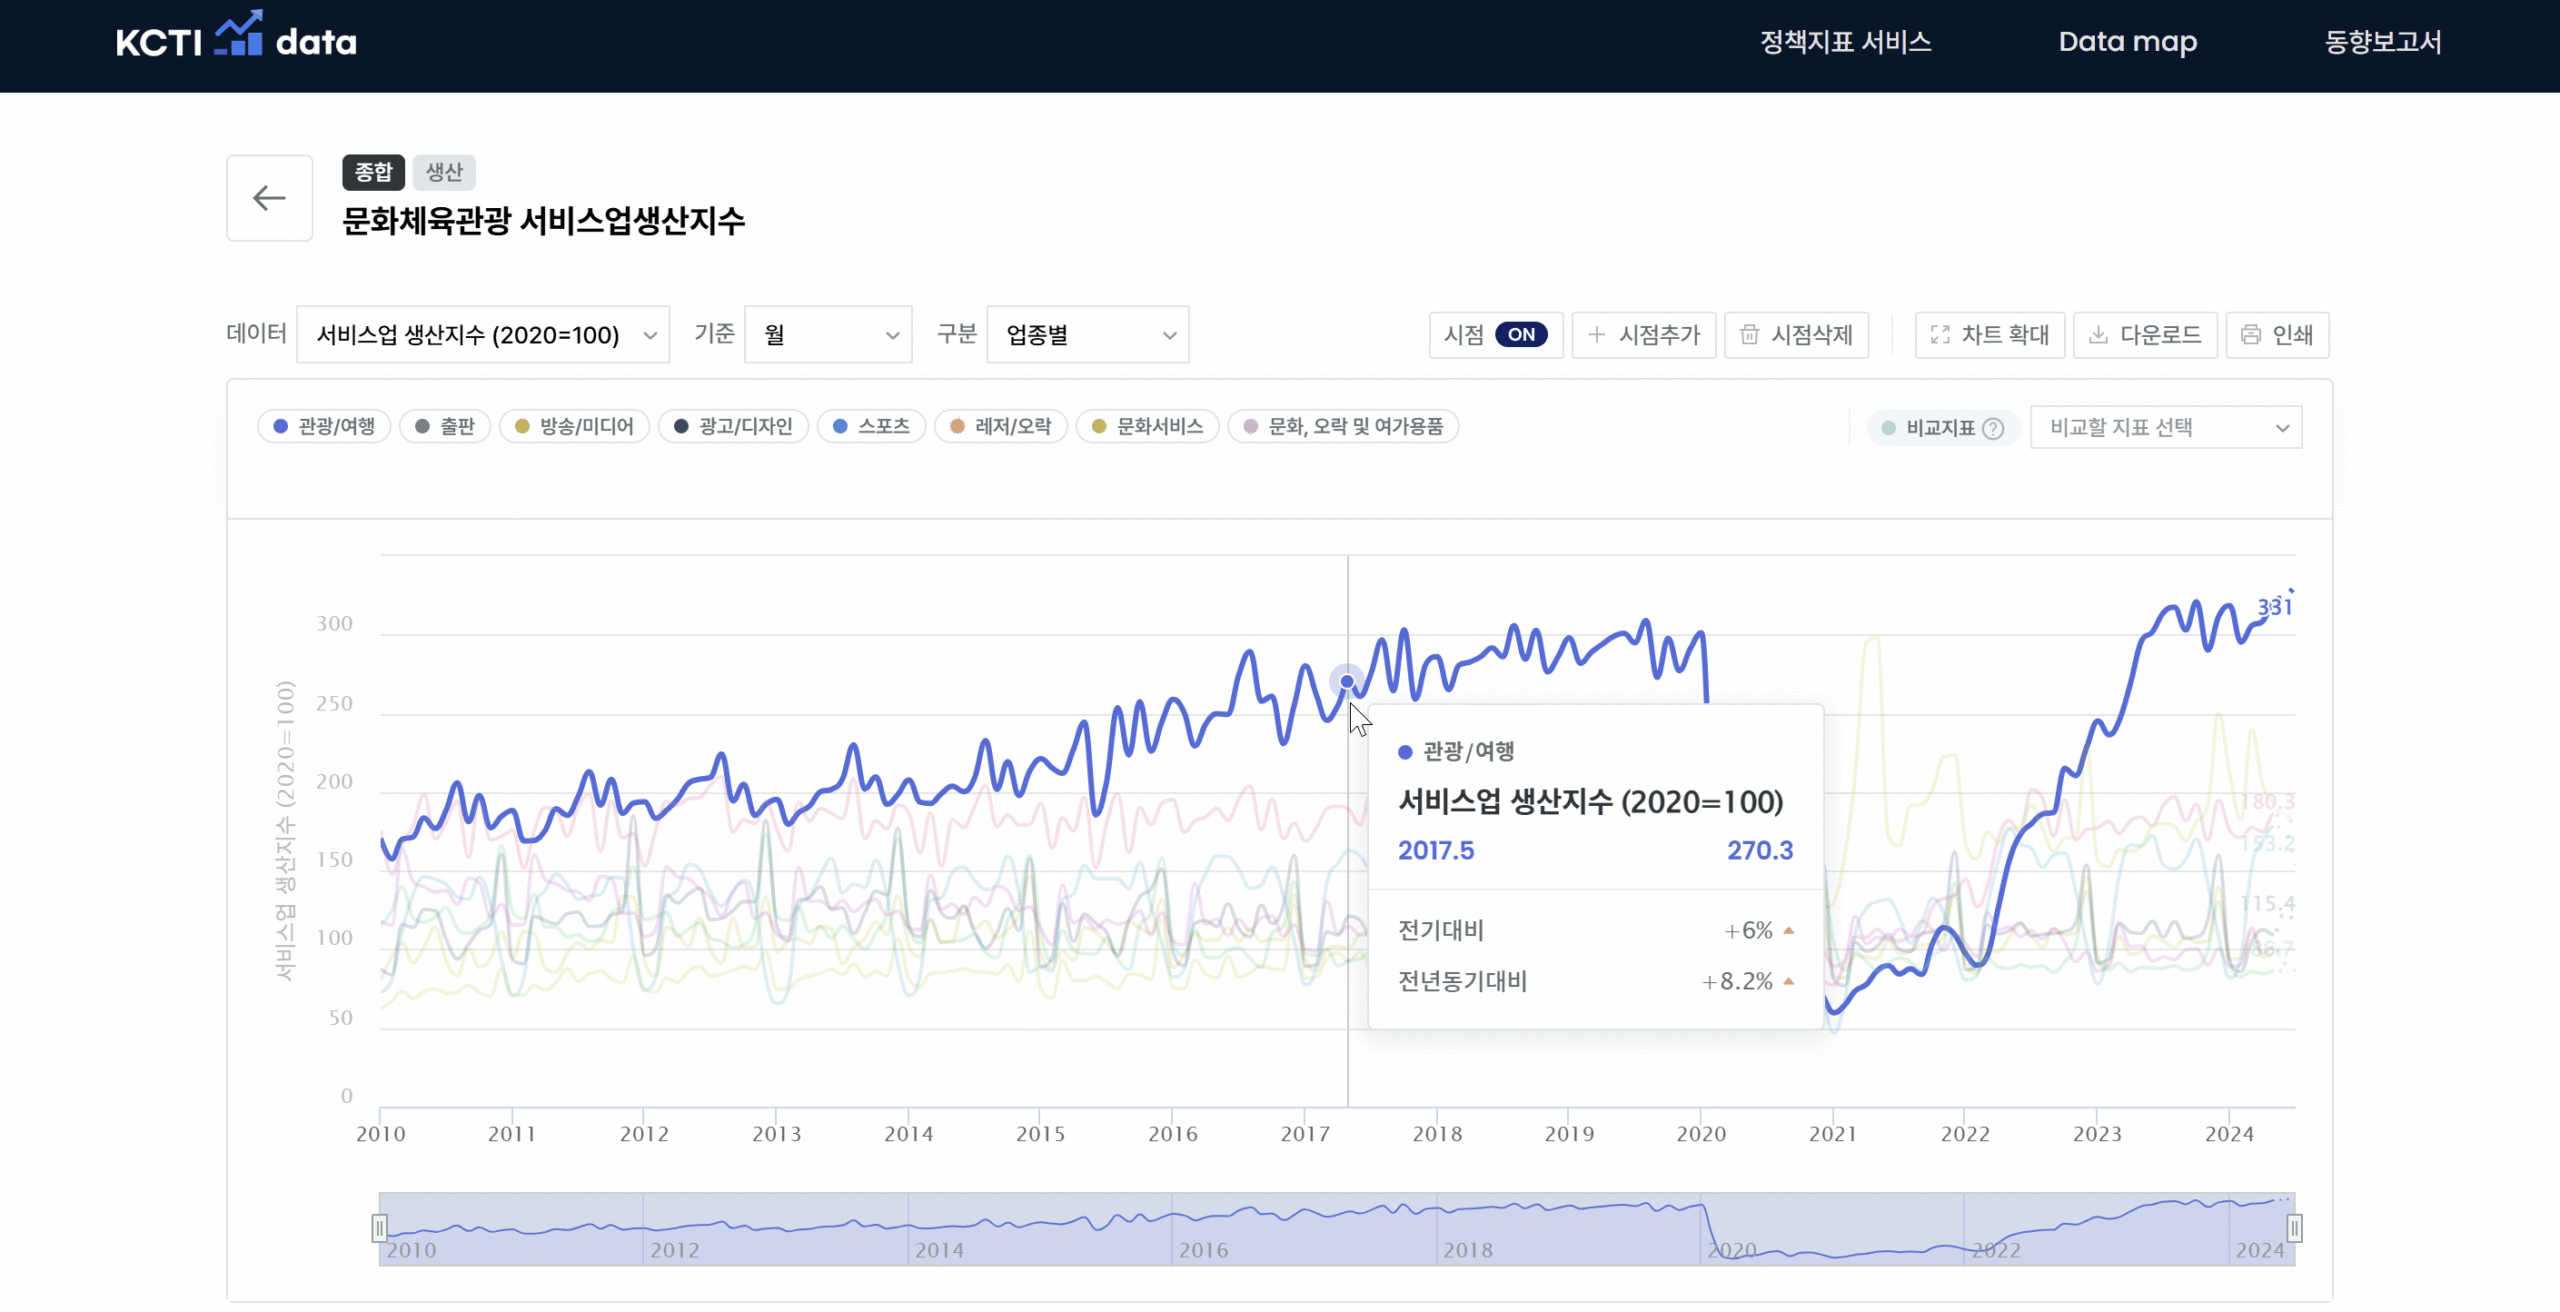Click the 270.3 value in the tooltip
Screen dimensions: 2560x1312
point(1760,851)
